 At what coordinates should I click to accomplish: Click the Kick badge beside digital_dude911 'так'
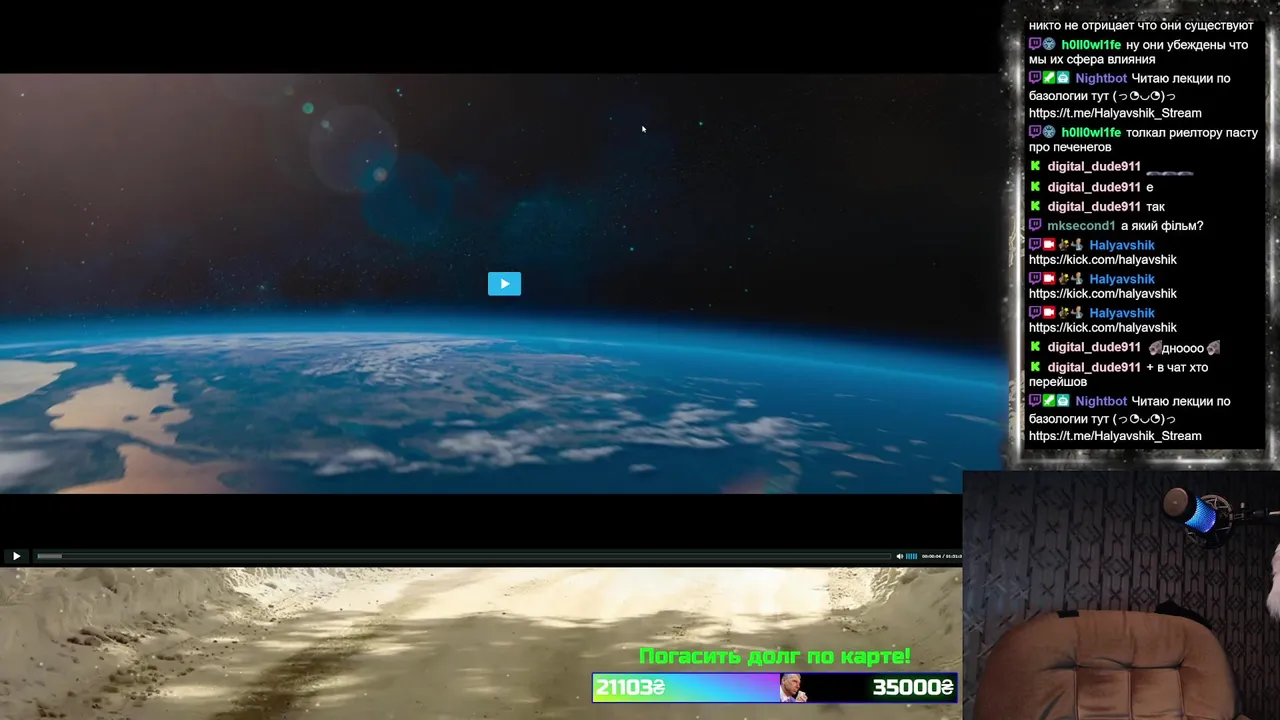coord(1035,206)
